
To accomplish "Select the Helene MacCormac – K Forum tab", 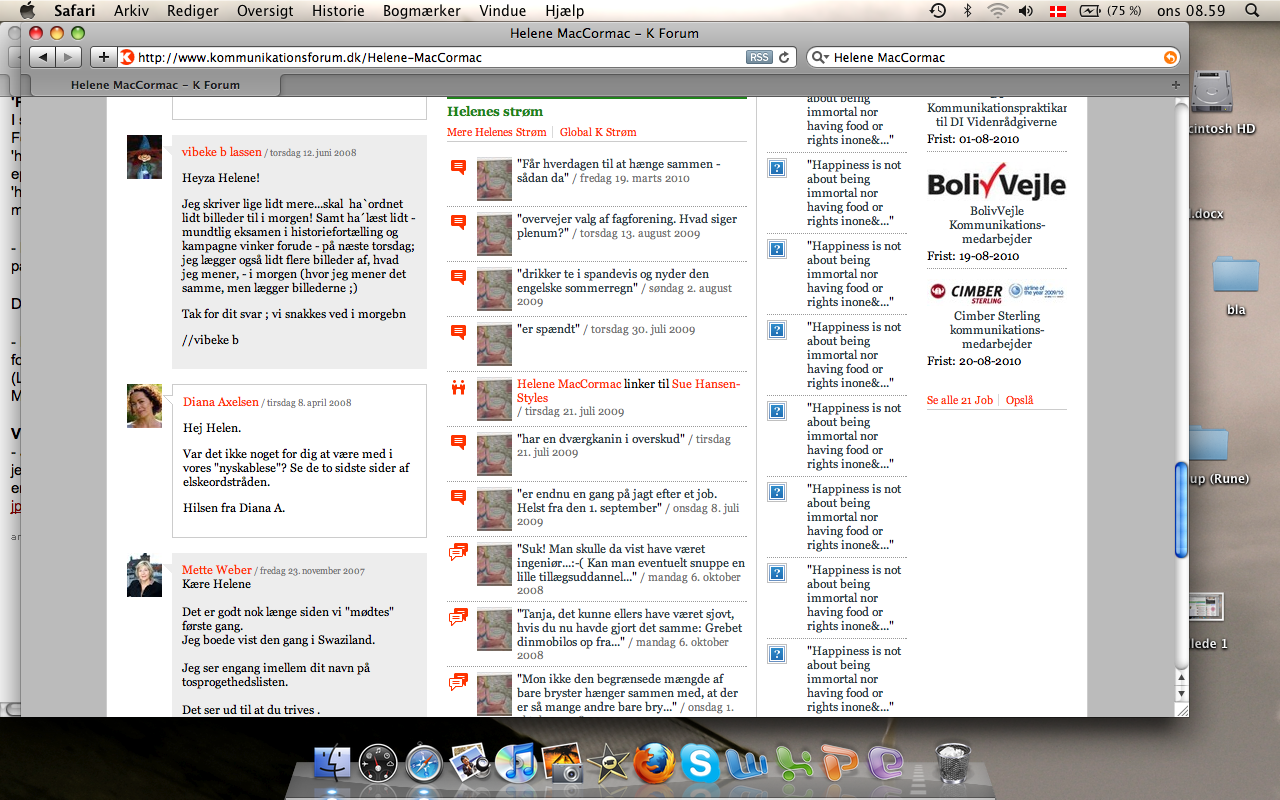I will tap(155, 85).
